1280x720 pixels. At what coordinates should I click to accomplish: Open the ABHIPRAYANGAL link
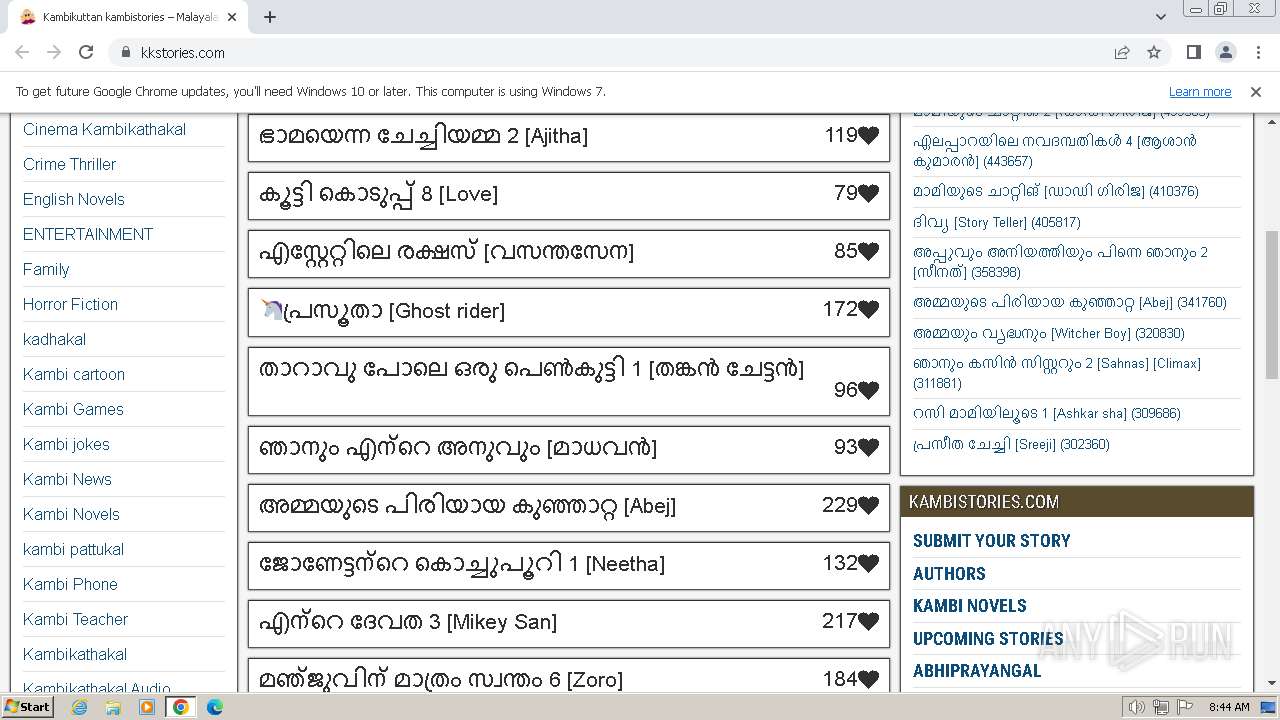(x=977, y=671)
